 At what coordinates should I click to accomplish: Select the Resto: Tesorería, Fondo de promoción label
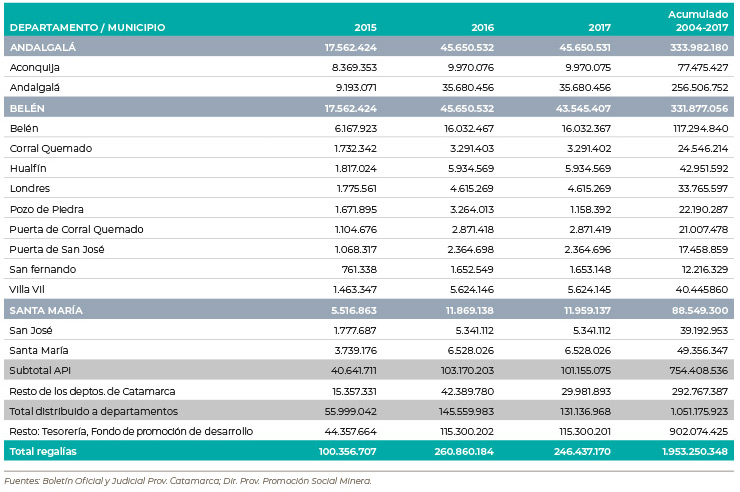(131, 431)
